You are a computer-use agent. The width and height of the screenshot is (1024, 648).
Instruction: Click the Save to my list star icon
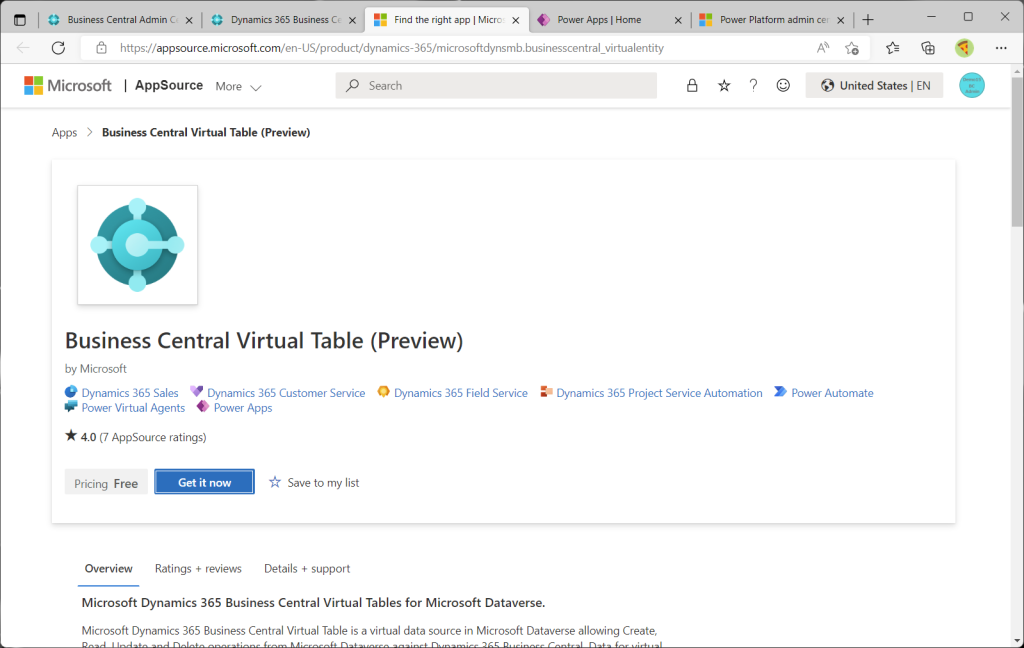(275, 482)
